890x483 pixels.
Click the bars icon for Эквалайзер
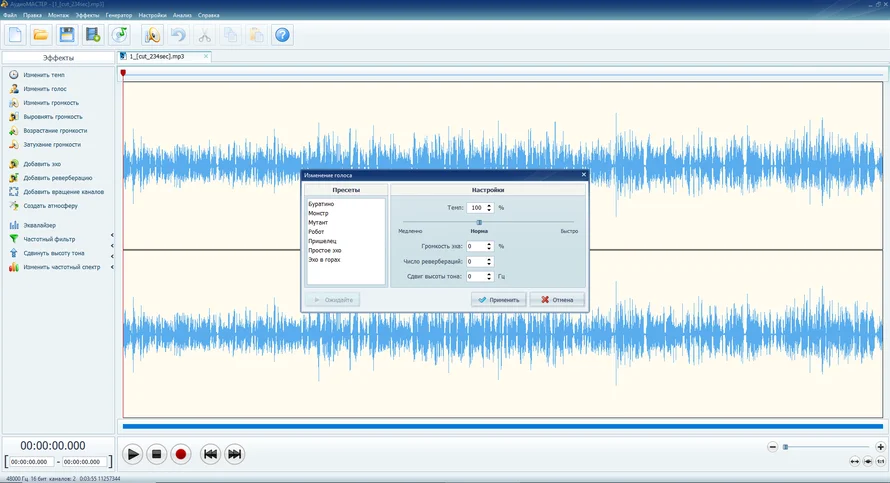pyautogui.click(x=14, y=225)
